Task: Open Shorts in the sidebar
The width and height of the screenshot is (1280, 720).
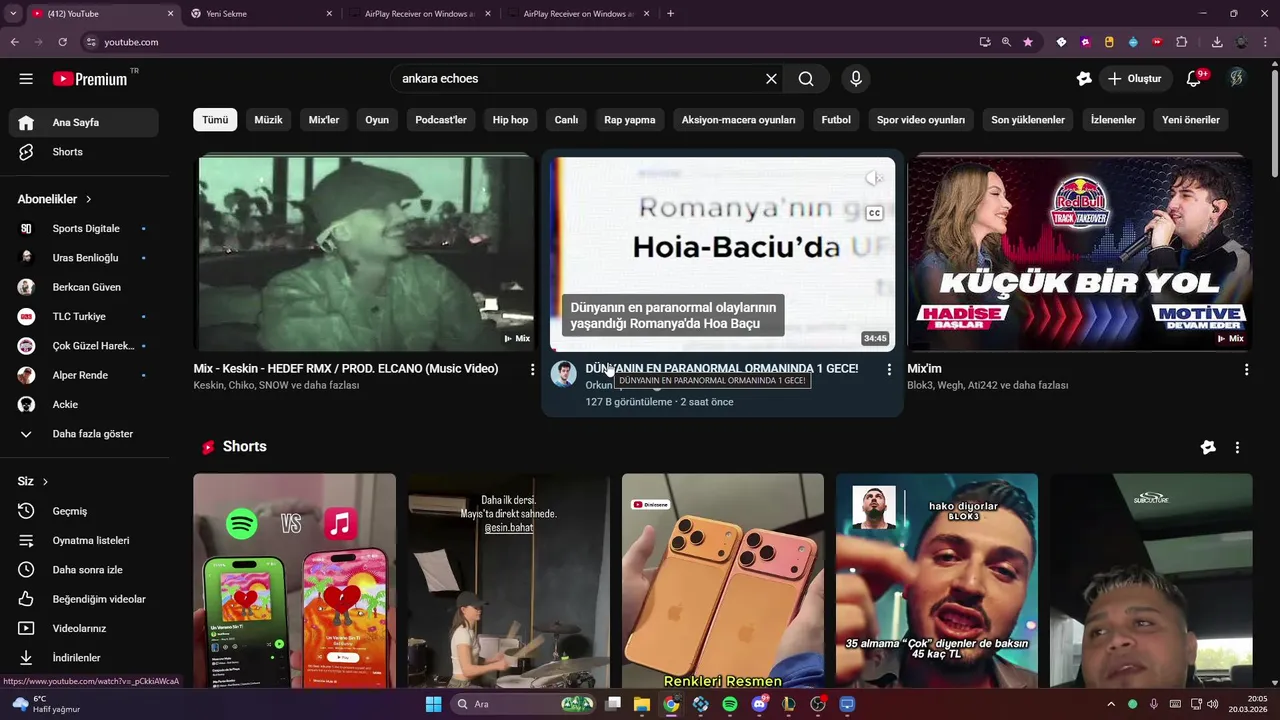Action: tap(84, 152)
